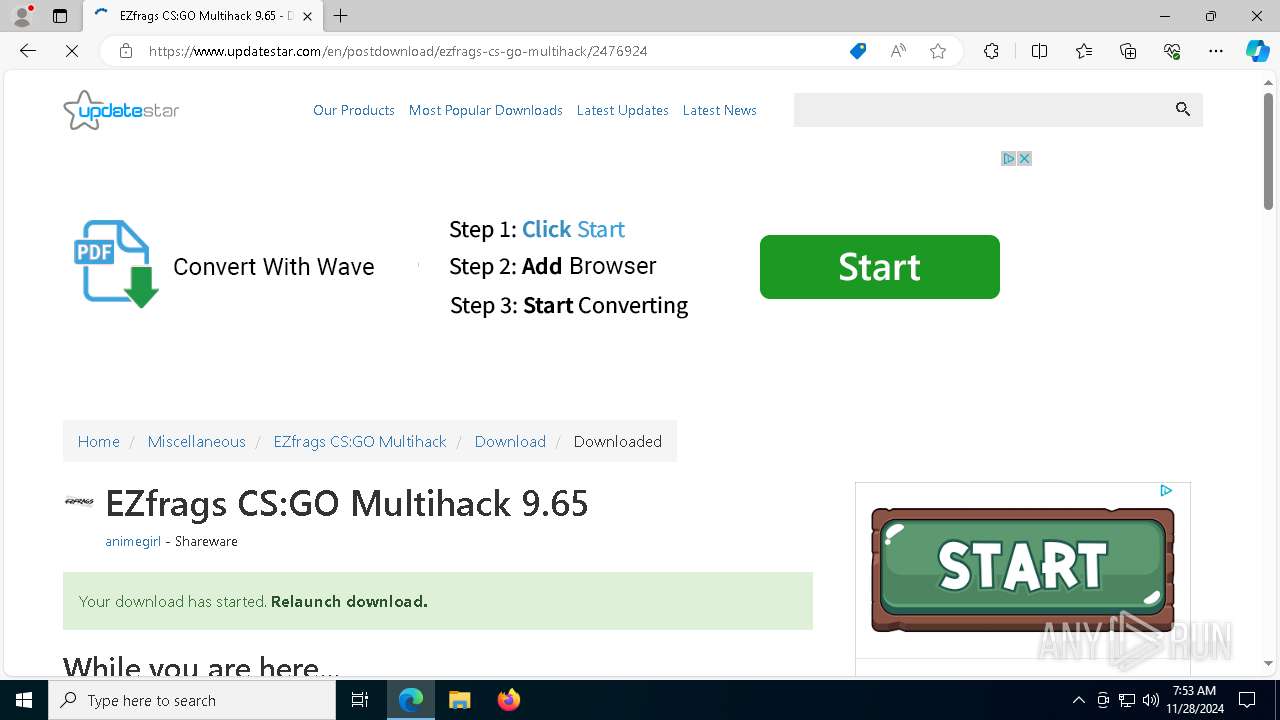Add page to favorites star
Viewport: 1280px width, 720px height.
[938, 51]
